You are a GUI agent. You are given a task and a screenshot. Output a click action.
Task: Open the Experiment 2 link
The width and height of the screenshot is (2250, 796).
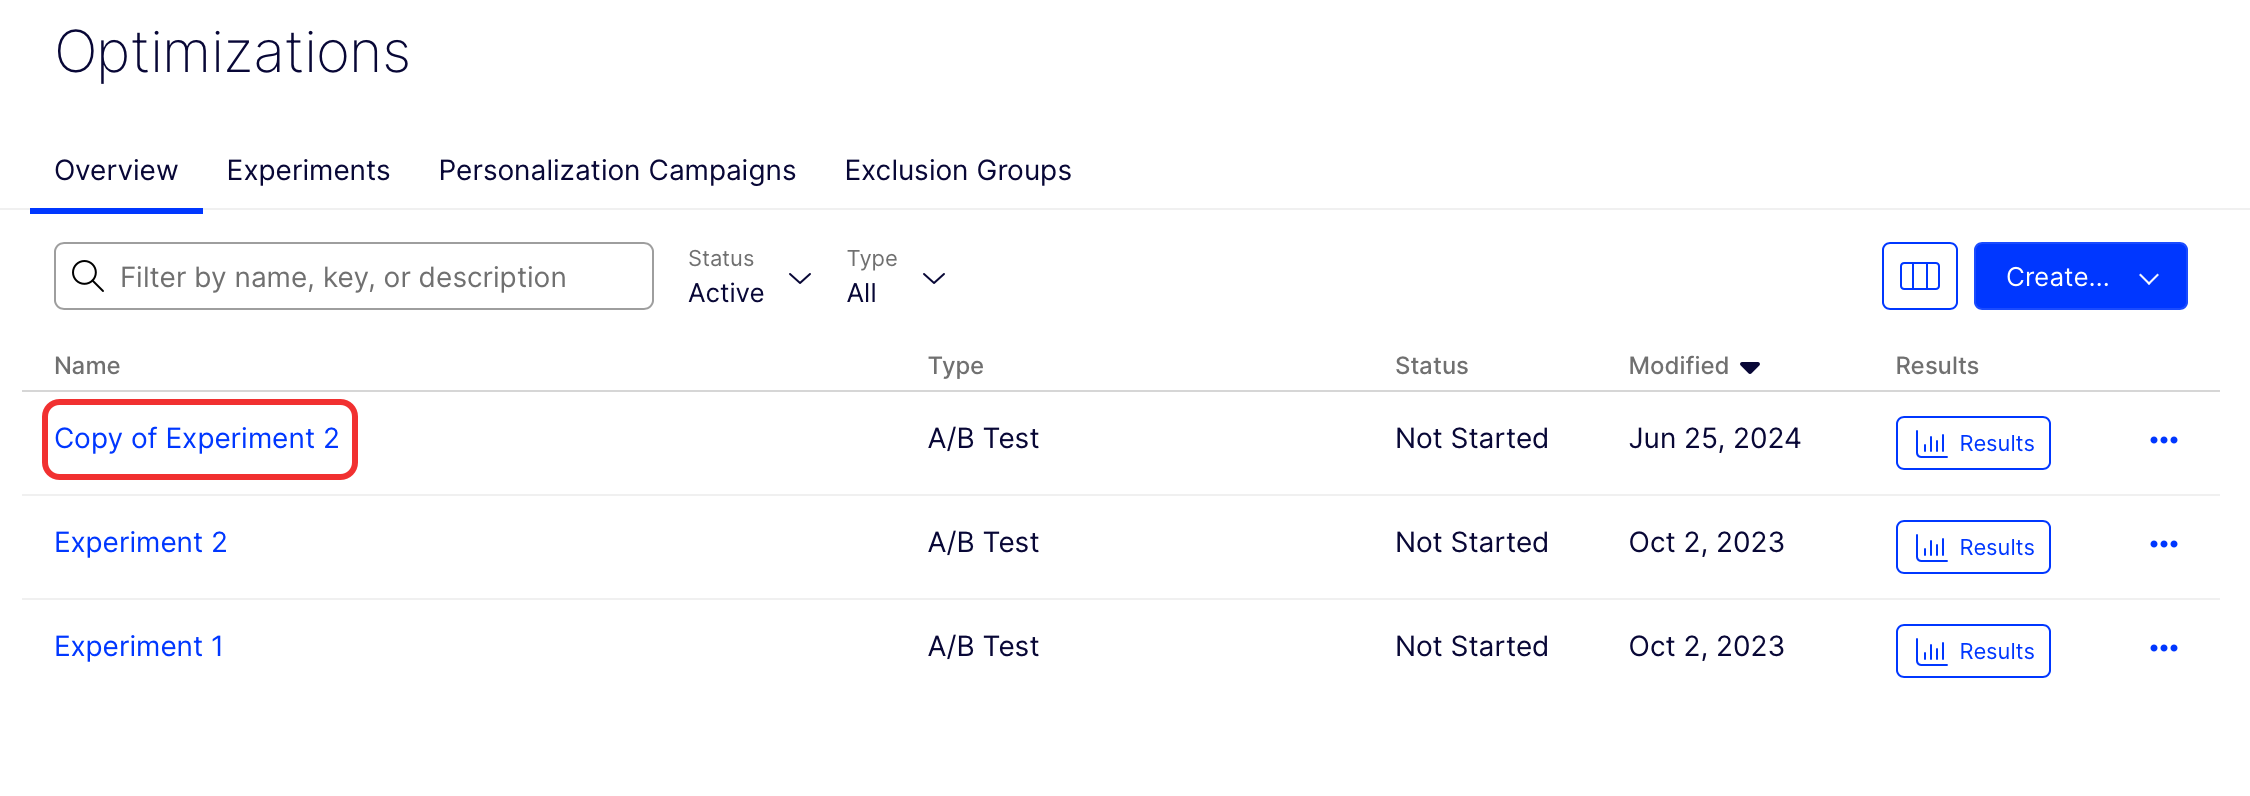[141, 543]
